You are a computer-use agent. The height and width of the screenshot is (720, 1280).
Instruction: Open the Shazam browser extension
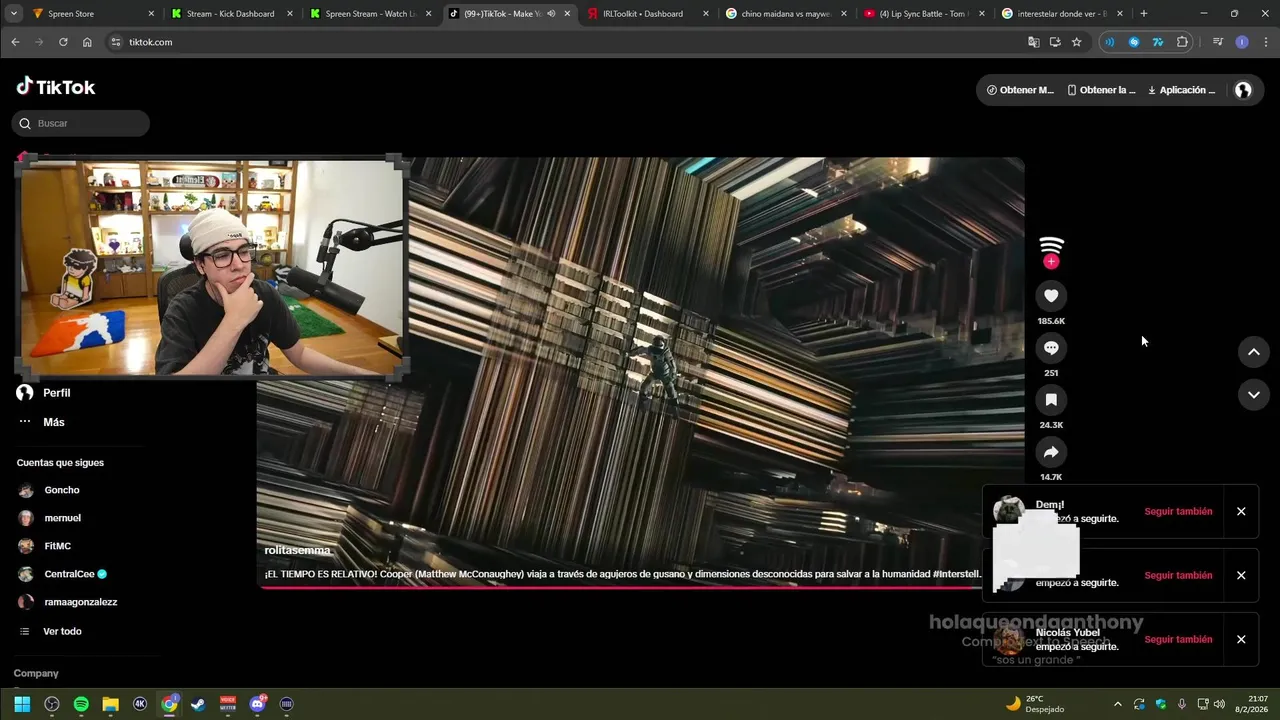click(x=1133, y=42)
